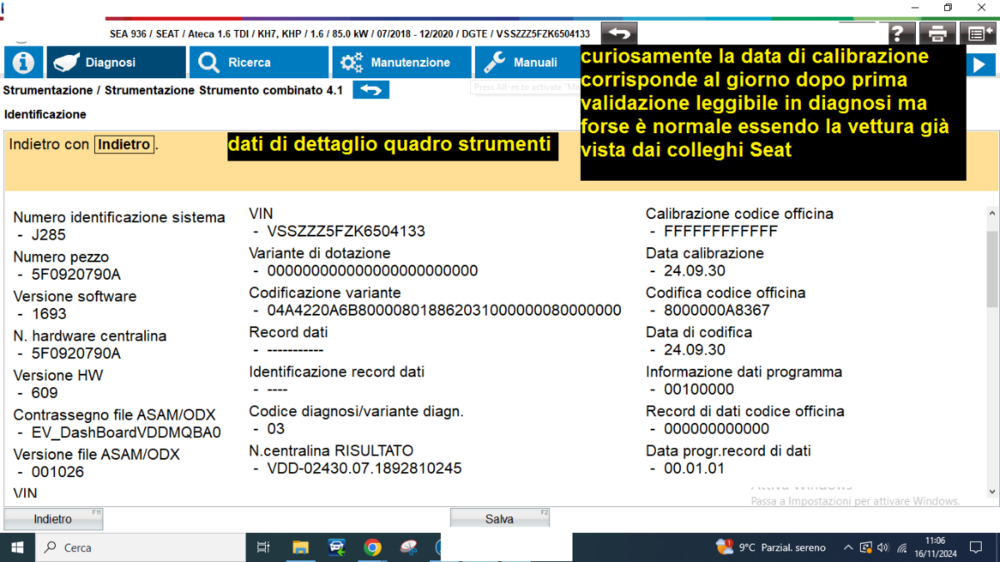
Task: Select the system ID value J285
Action: (48, 235)
